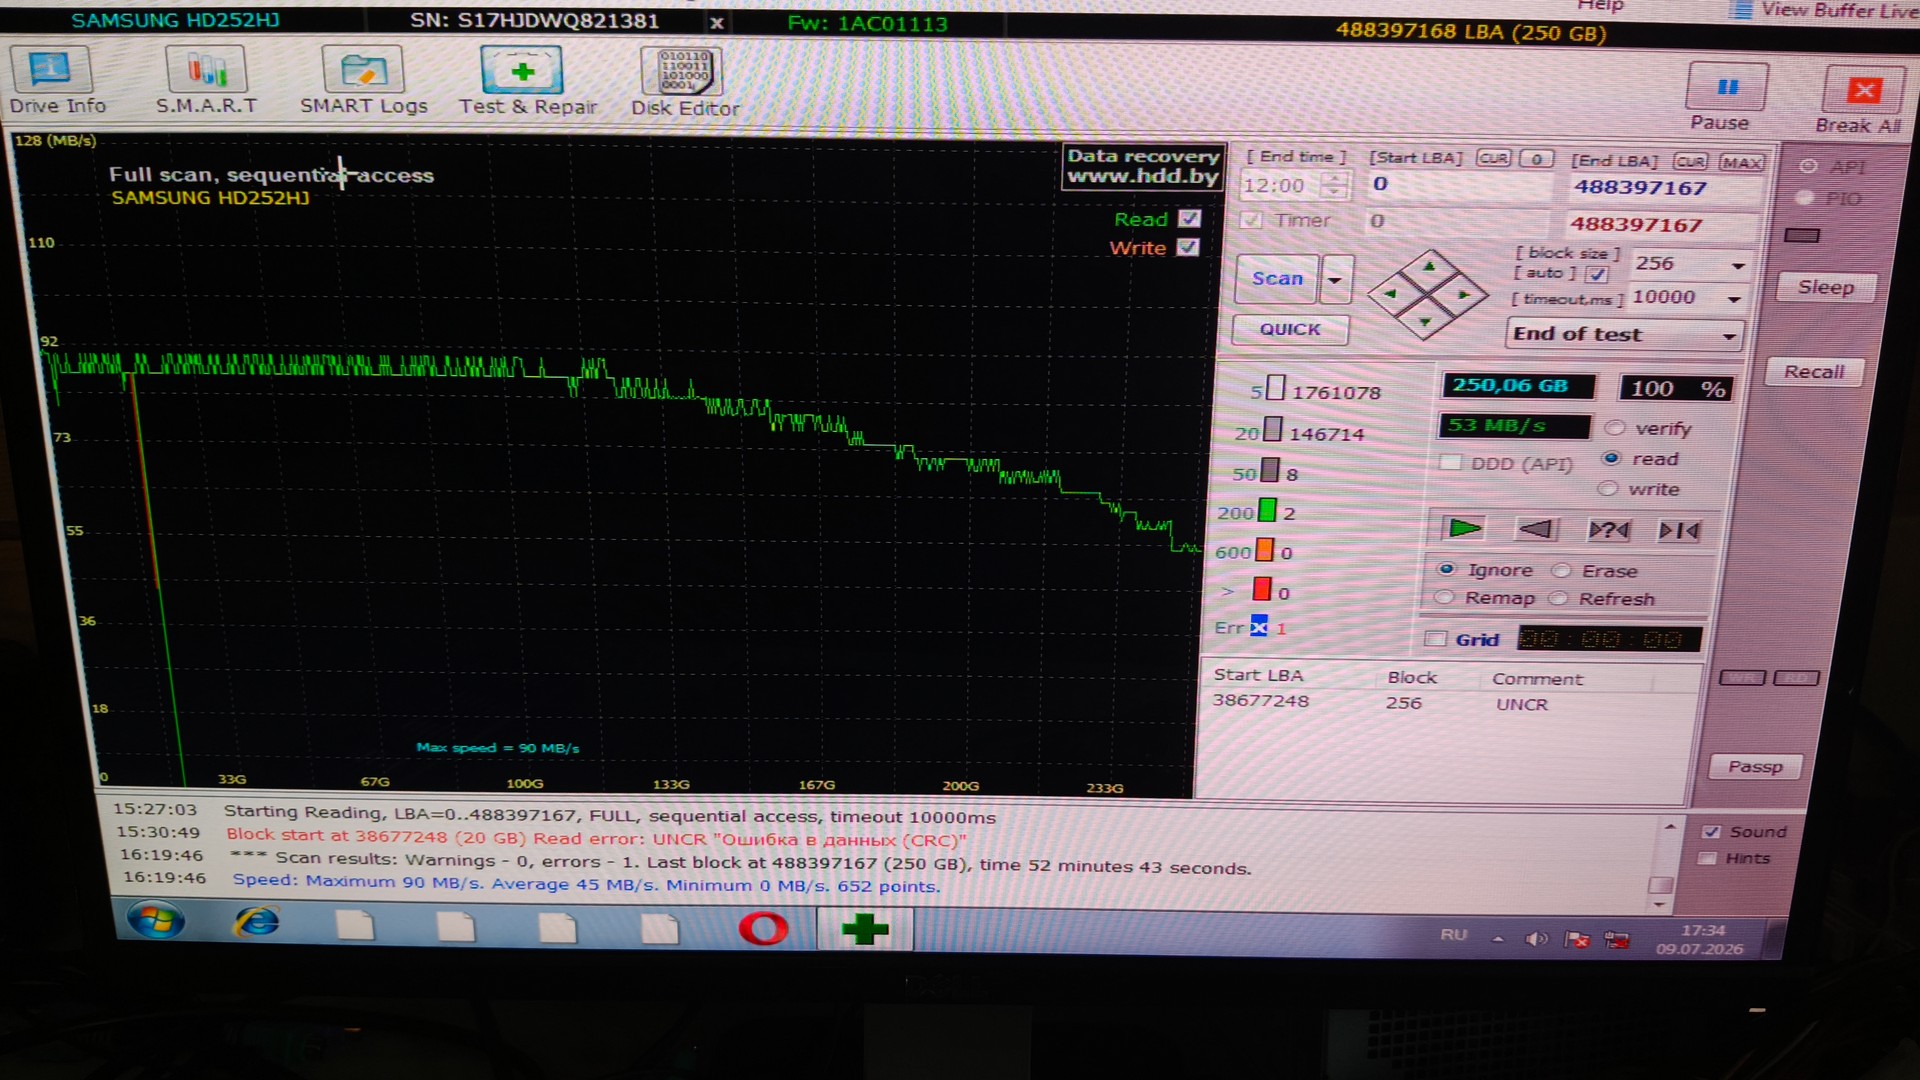1920x1080 pixels.
Task: Open the Opera browser taskbar icon
Action: (x=763, y=930)
